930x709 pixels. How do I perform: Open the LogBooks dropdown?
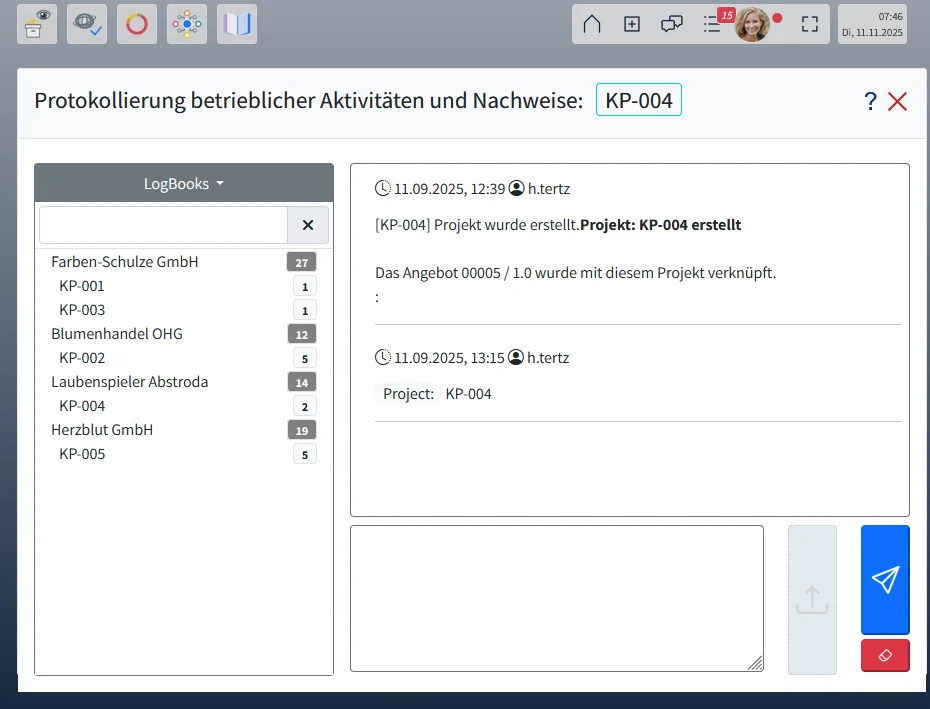(x=183, y=183)
